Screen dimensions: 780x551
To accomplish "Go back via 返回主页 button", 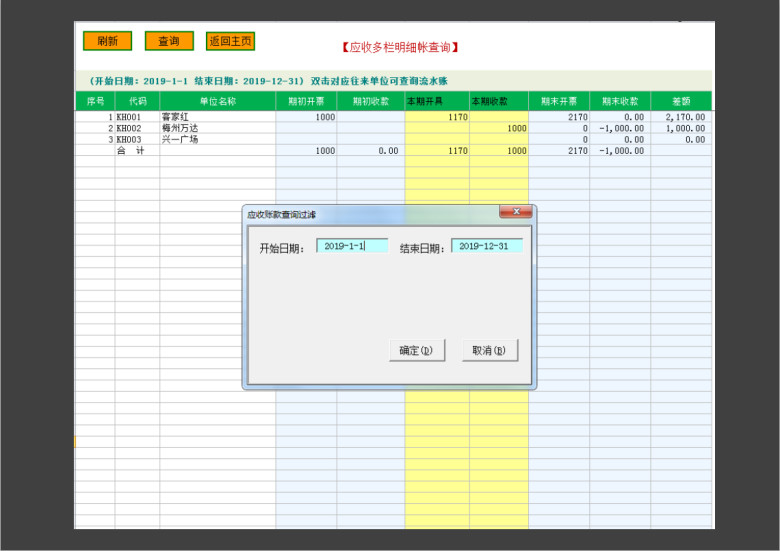I will (x=230, y=41).
